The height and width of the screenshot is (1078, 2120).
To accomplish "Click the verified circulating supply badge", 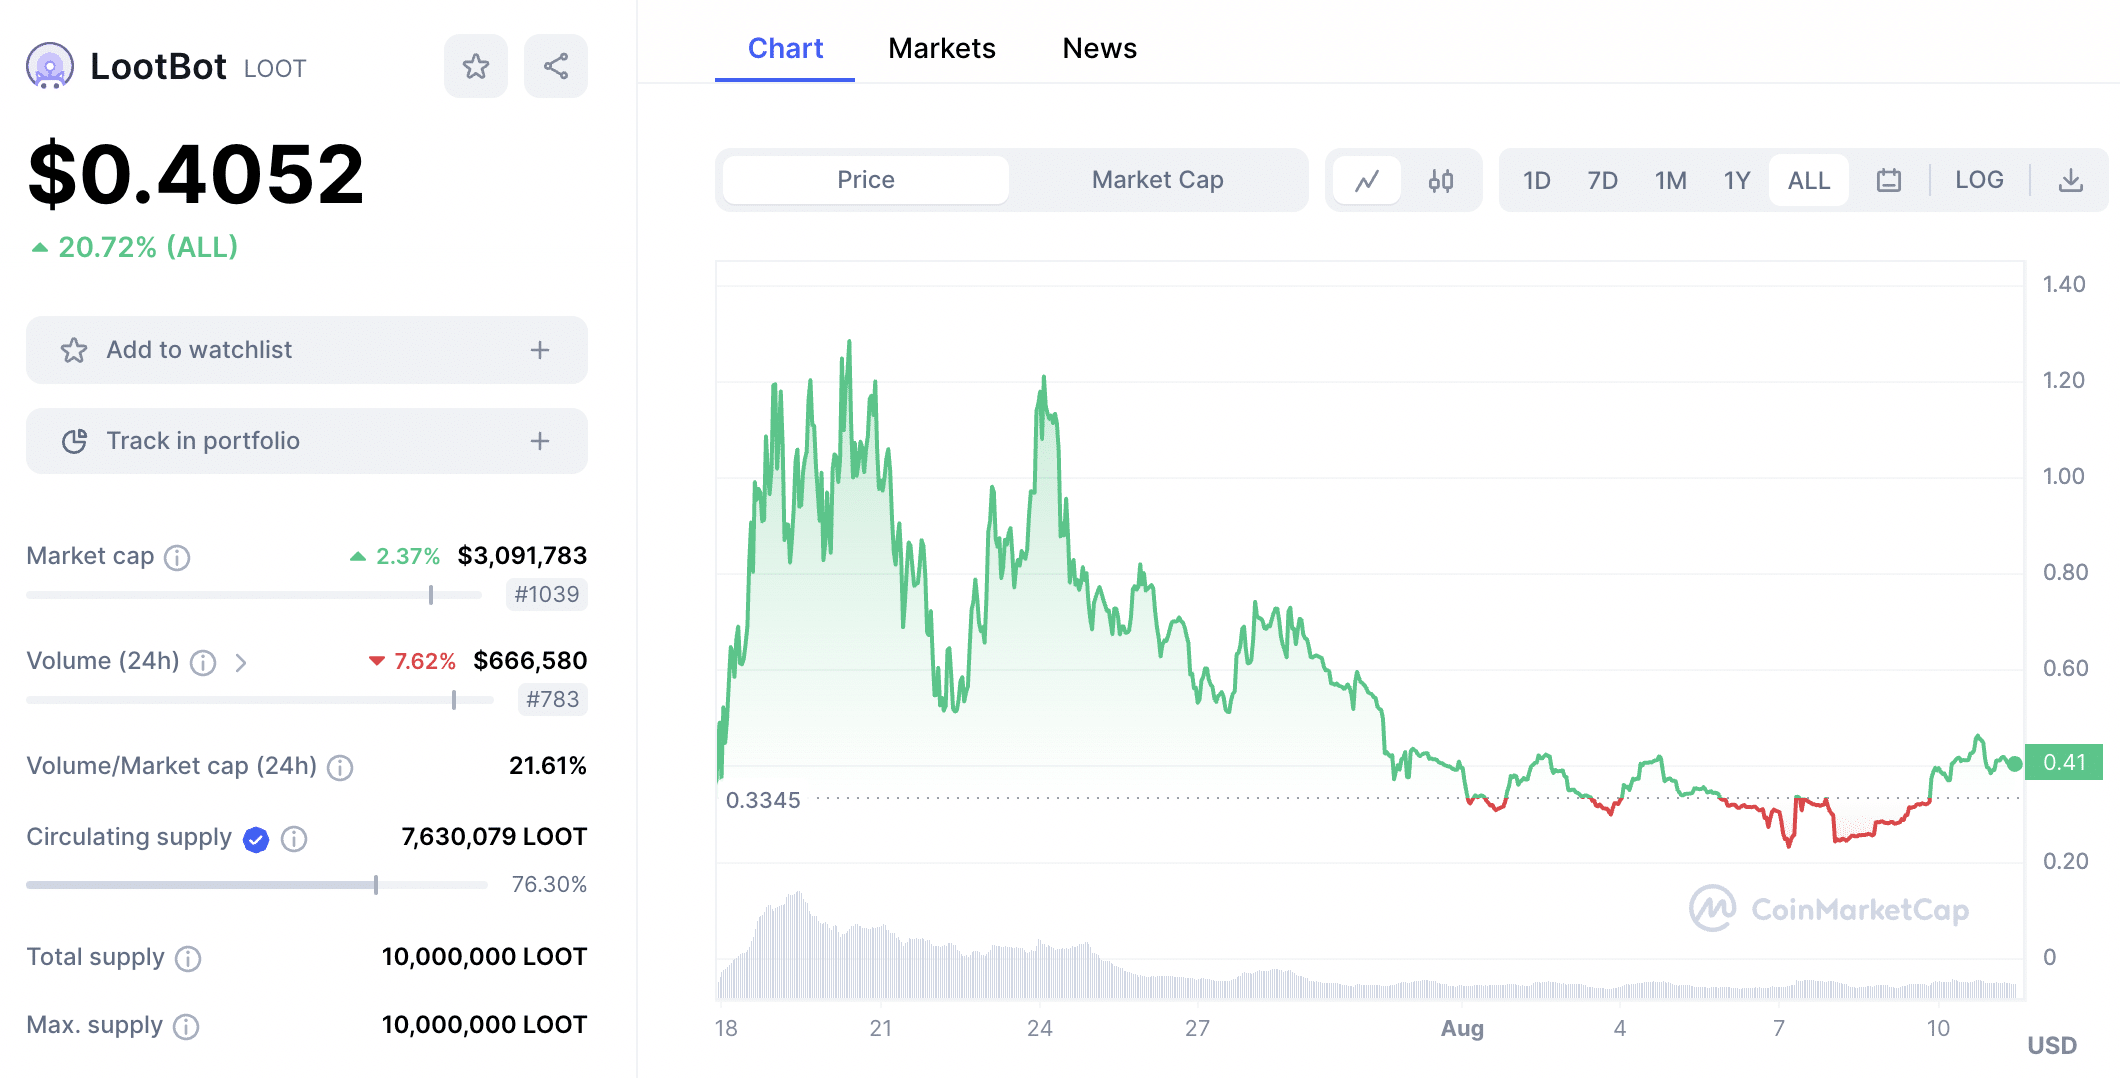I will (256, 839).
